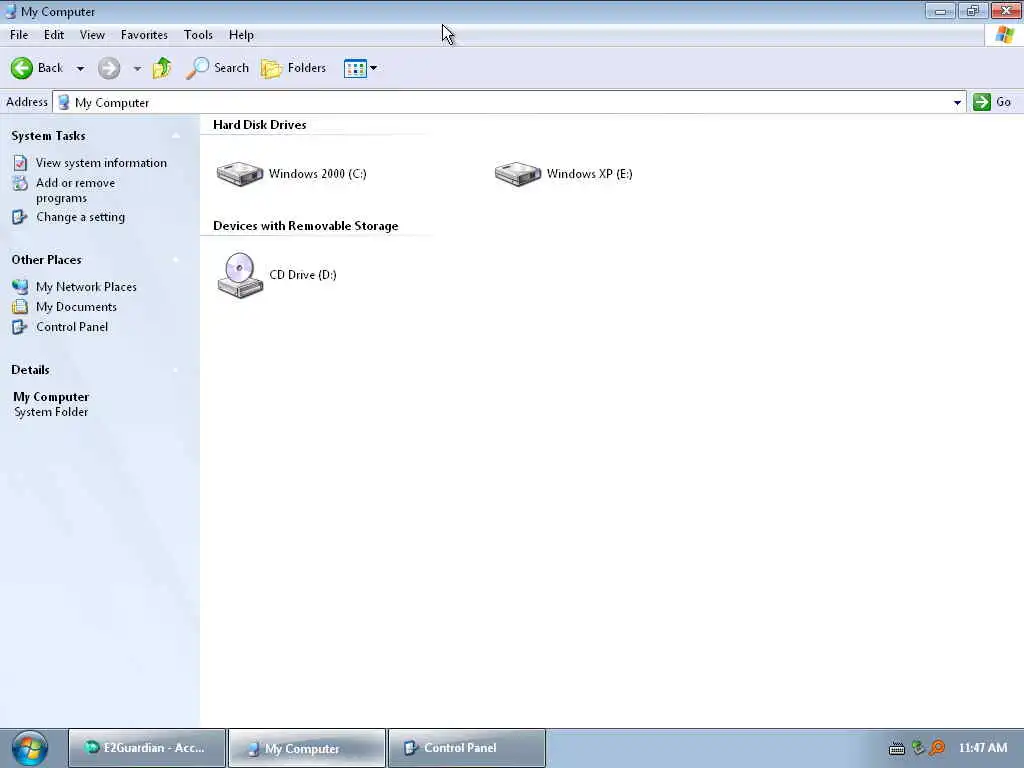The width and height of the screenshot is (1024, 768).
Task: Open the Edit menu
Action: [54, 35]
